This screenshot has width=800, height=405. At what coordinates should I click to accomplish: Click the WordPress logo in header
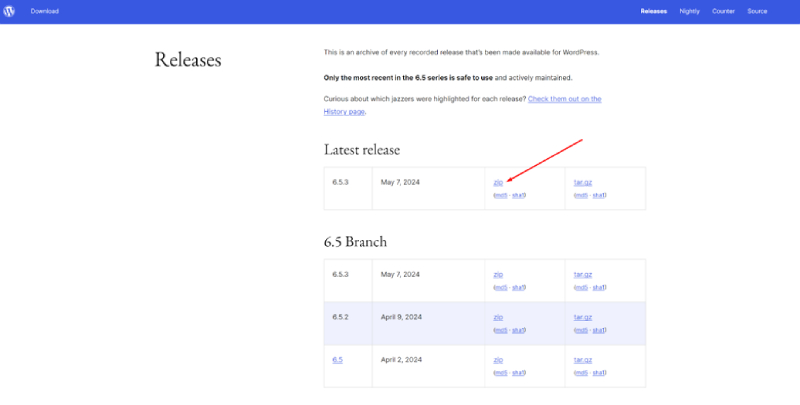point(12,11)
